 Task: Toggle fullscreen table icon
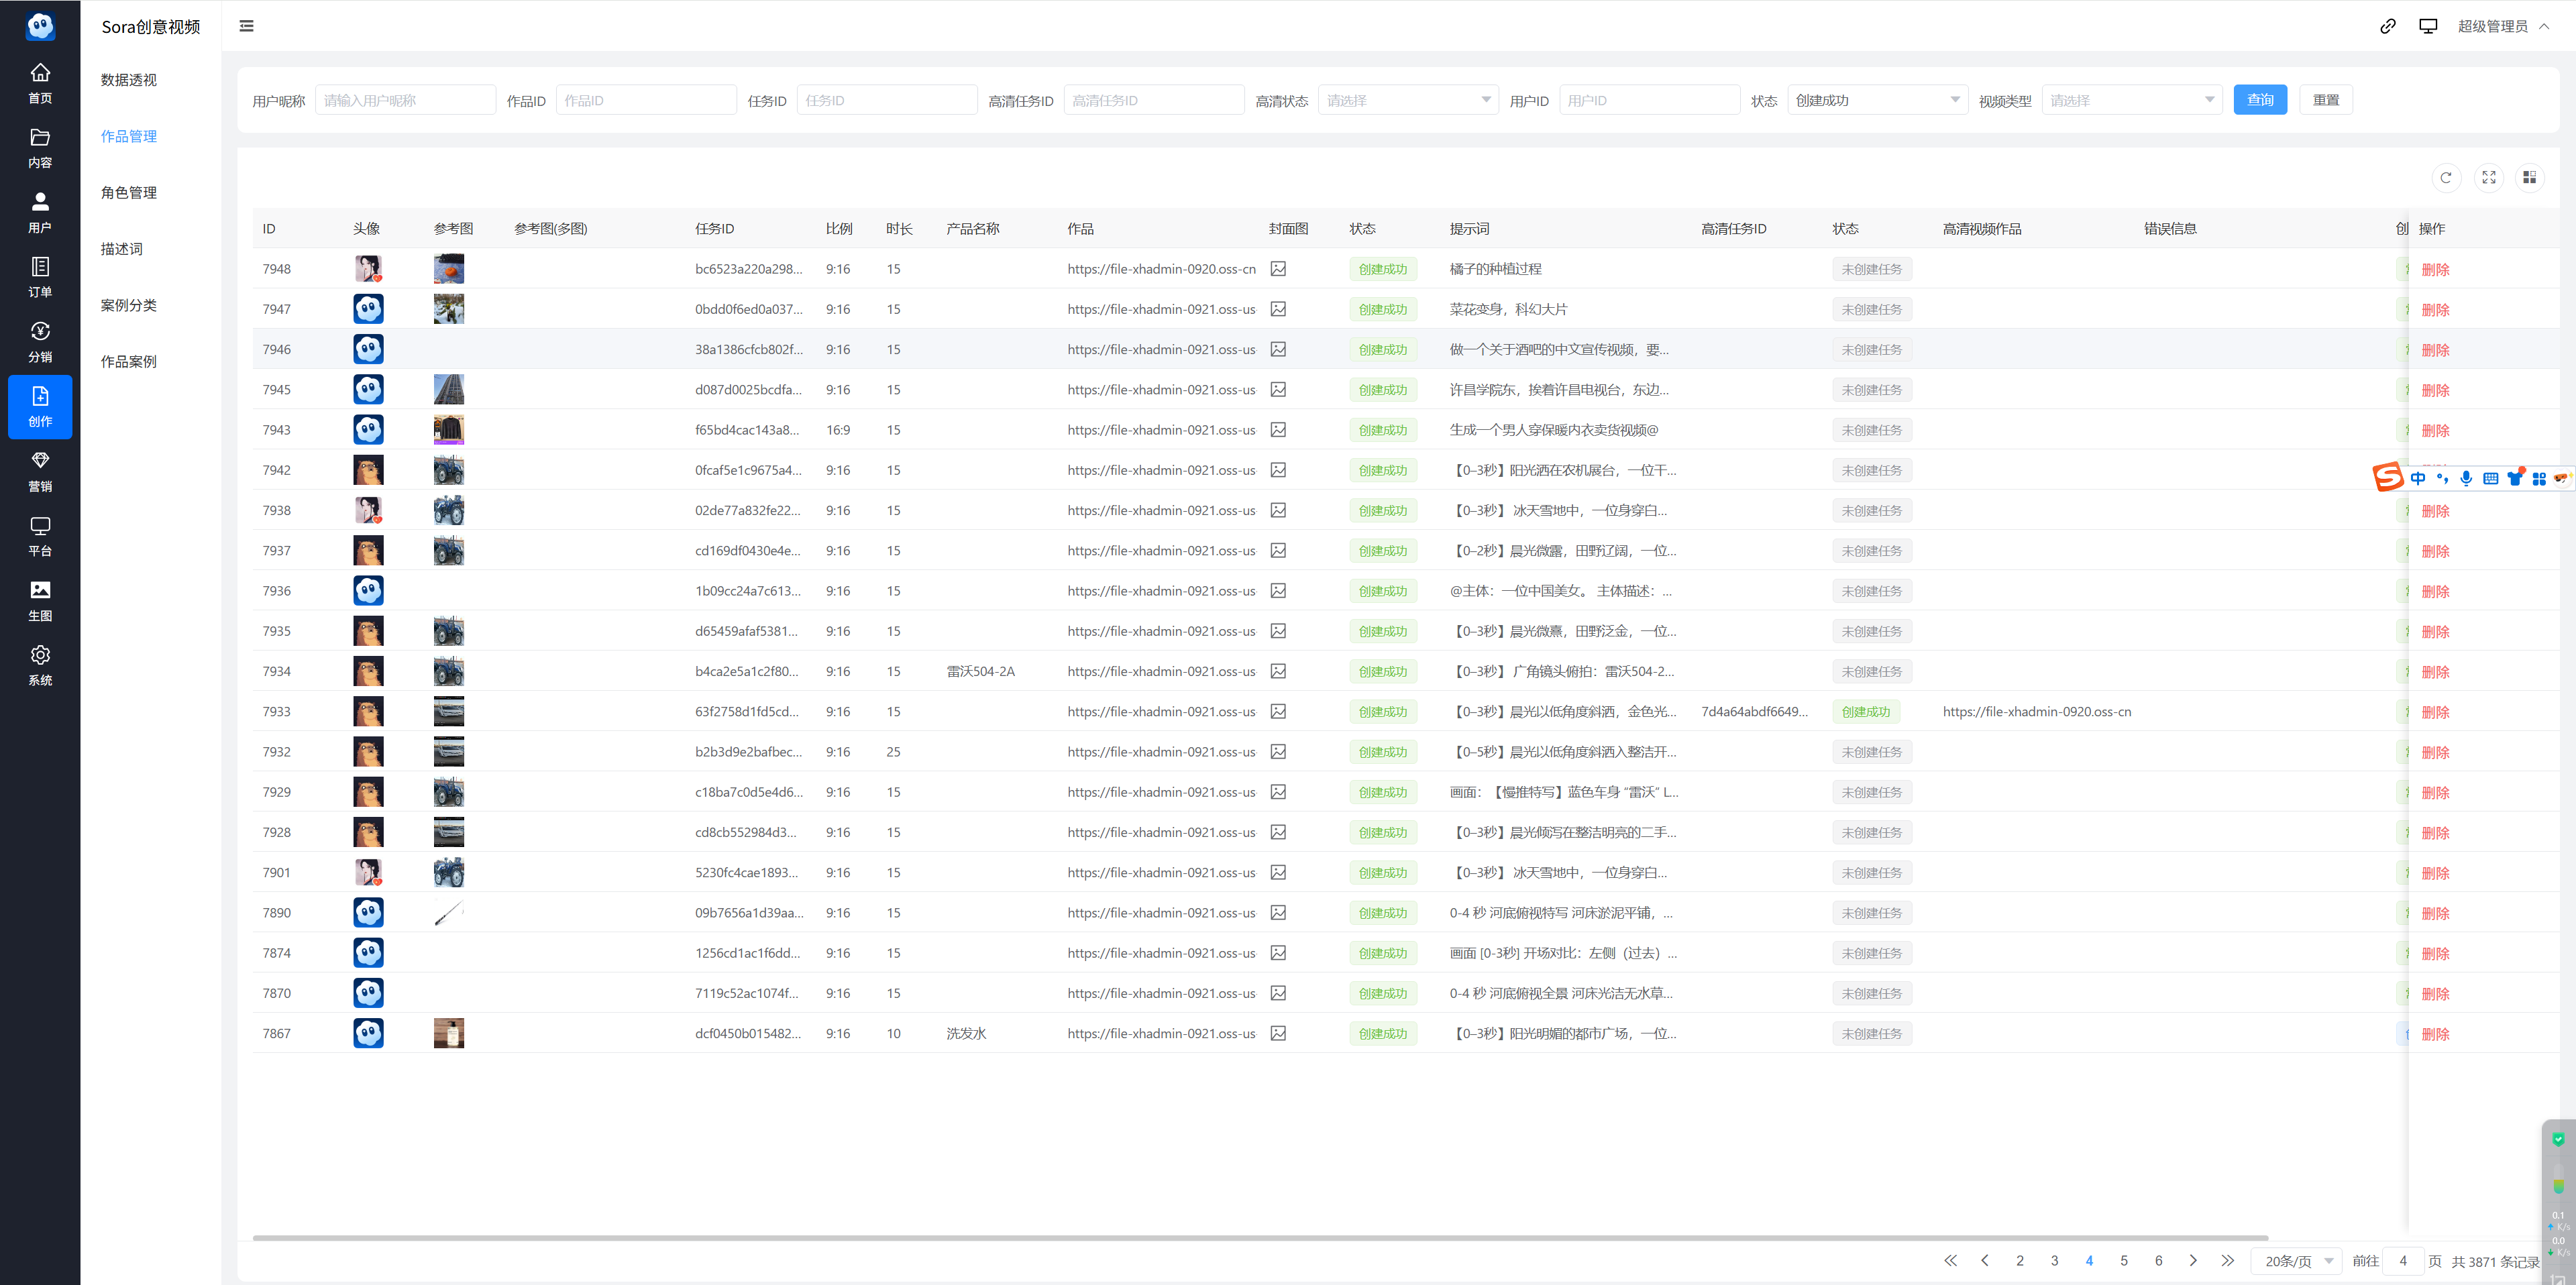tap(2488, 177)
